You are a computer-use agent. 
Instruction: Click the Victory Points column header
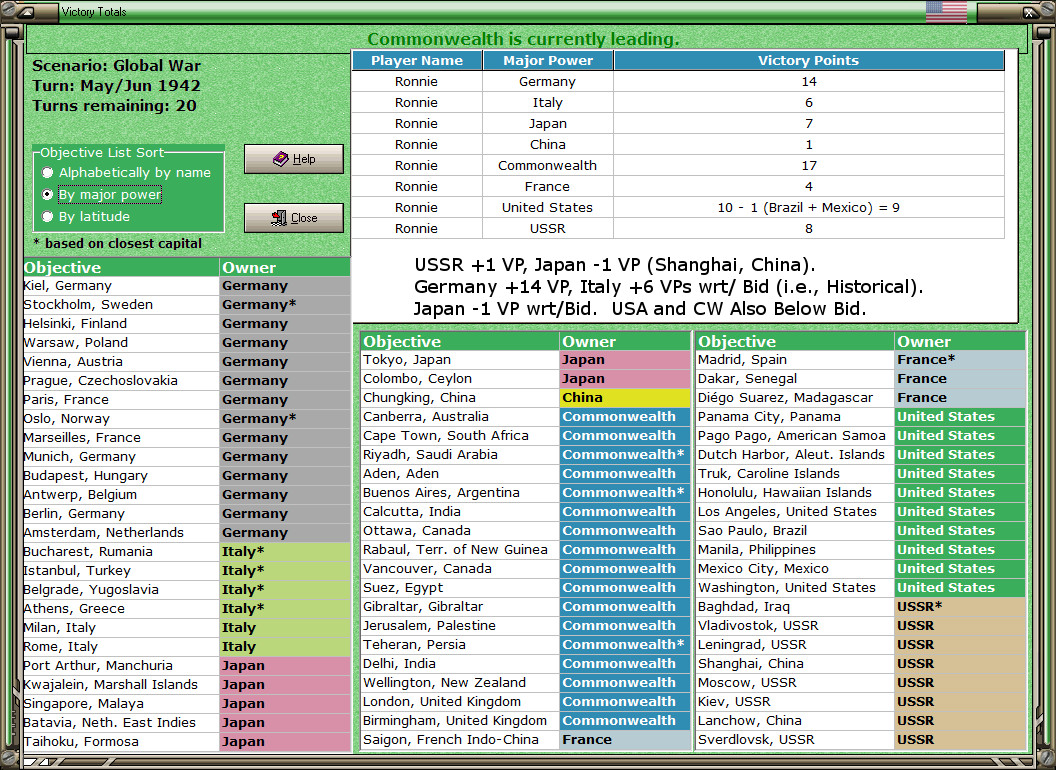coord(808,61)
